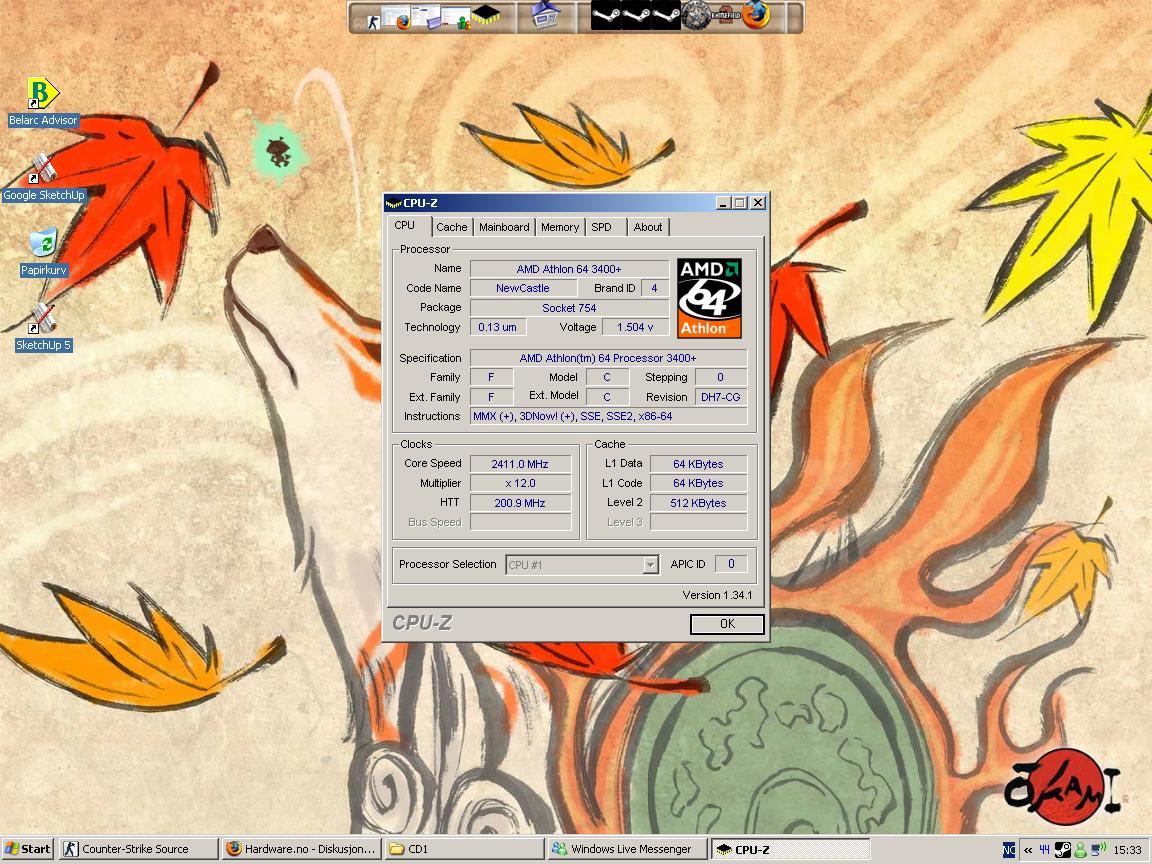Switch to the Memory tab
Screen dimensions: 1152x864
coord(560,227)
